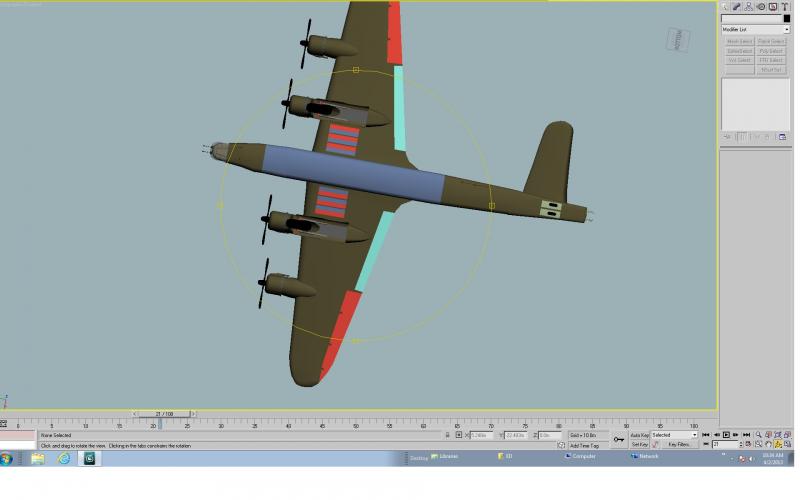This screenshot has width=800, height=500.
Task: Open the Motion panel tab
Action: pos(761,7)
